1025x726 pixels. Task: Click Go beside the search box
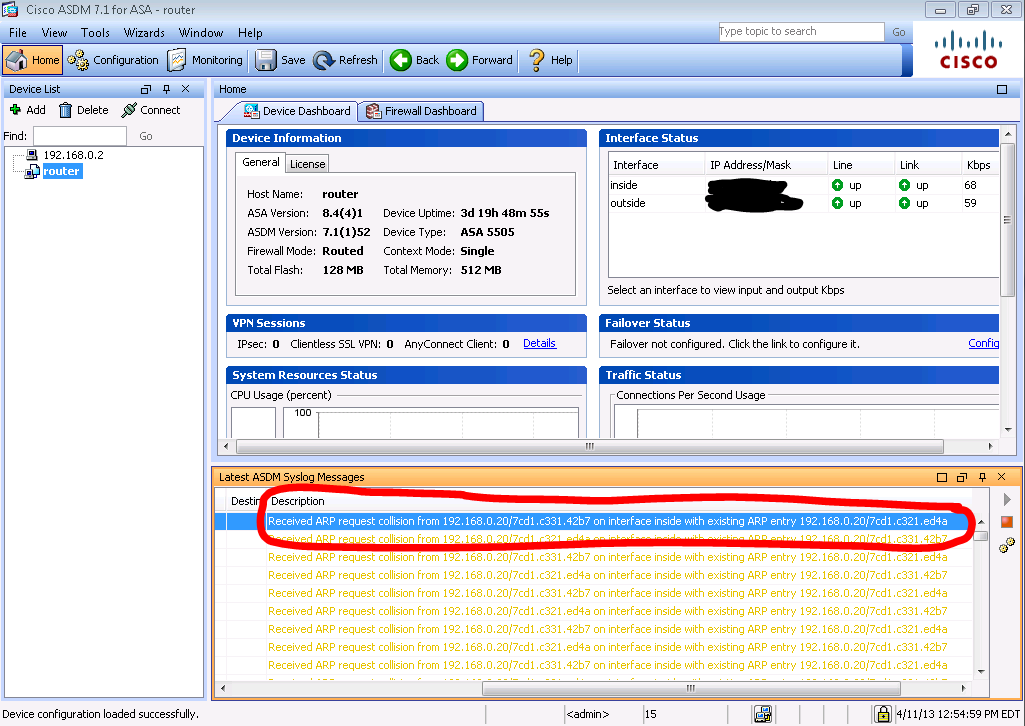(x=899, y=32)
